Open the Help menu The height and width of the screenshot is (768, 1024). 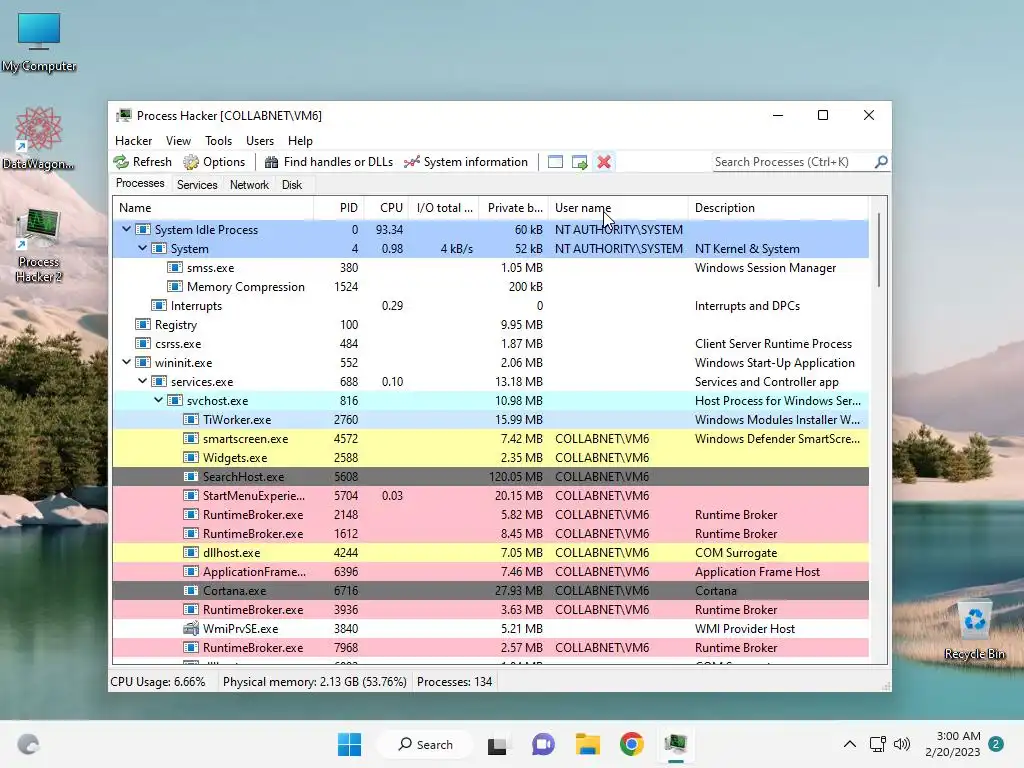(300, 140)
